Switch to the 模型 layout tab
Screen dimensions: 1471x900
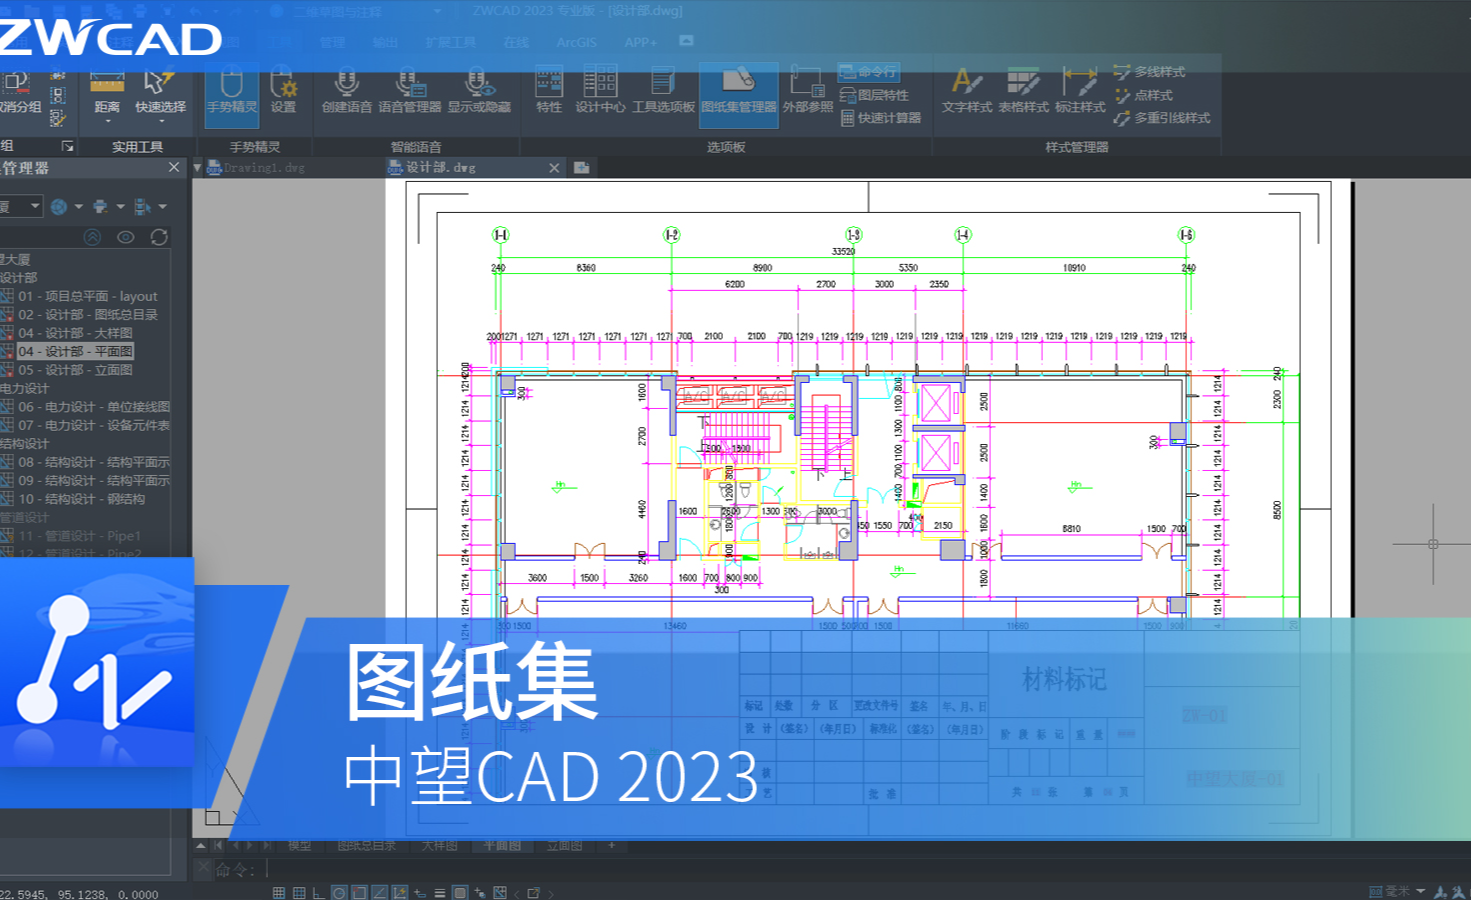coord(299,846)
